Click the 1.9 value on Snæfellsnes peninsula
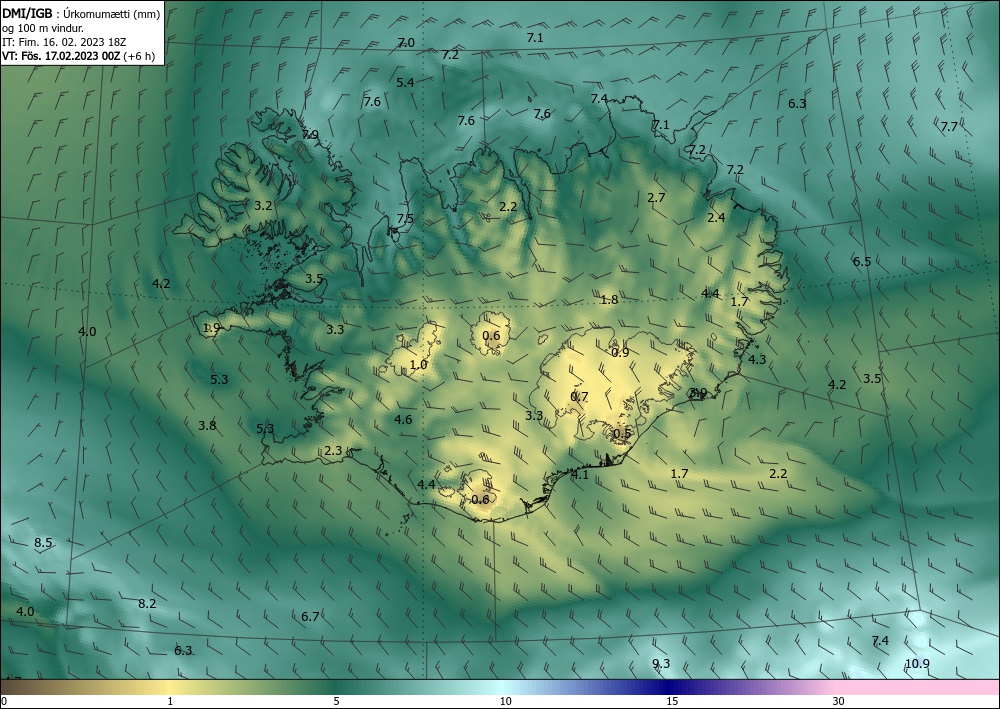This screenshot has width=1000, height=709. click(212, 328)
